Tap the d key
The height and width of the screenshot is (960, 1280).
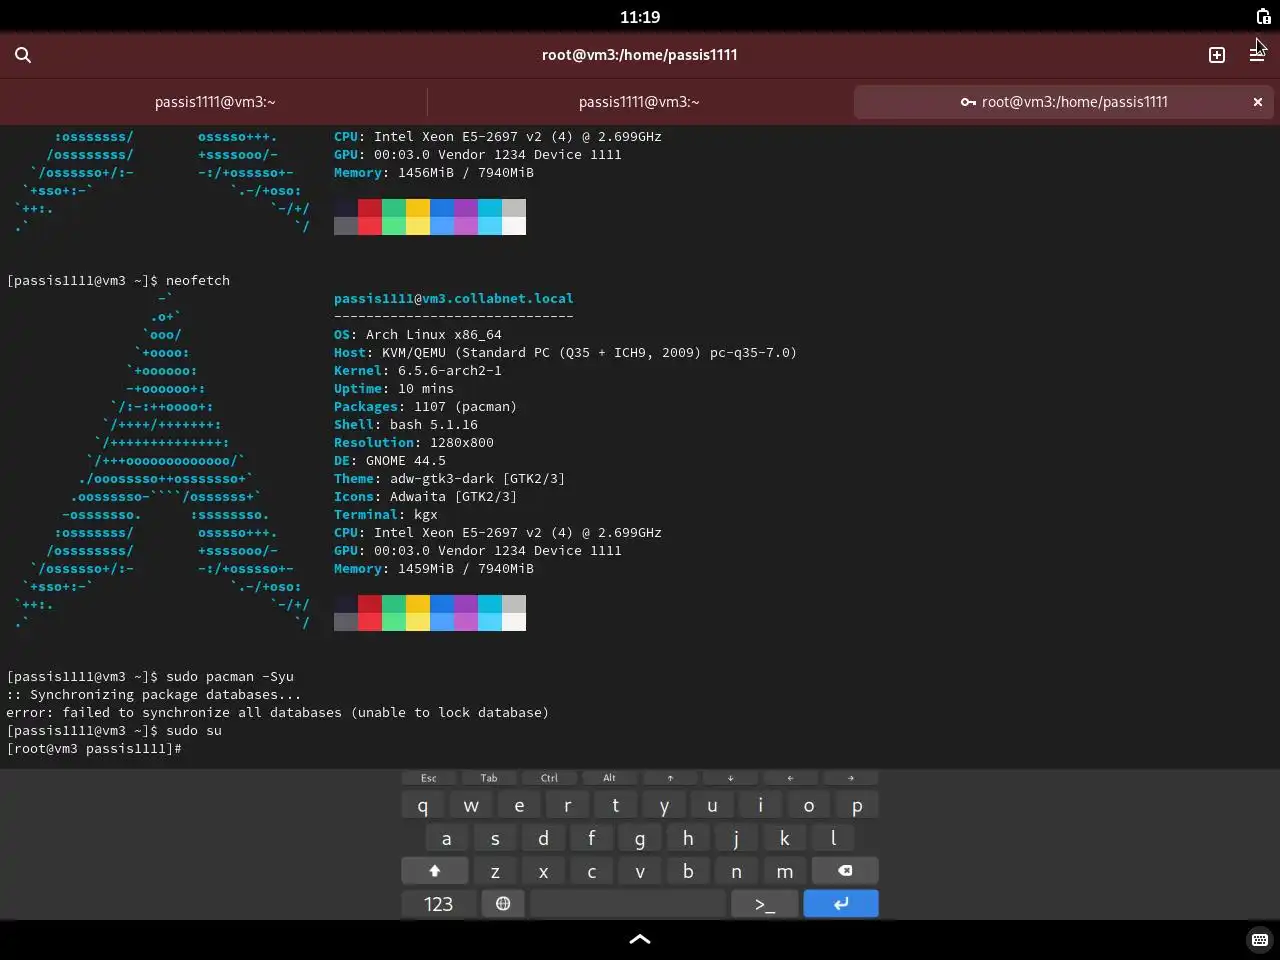543,838
